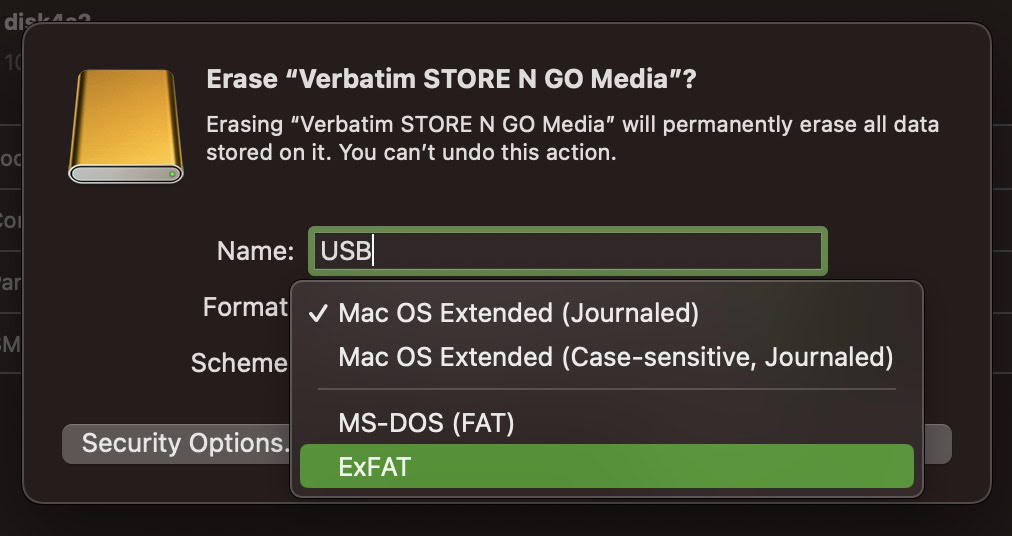Focus the Name text field

click(567, 251)
